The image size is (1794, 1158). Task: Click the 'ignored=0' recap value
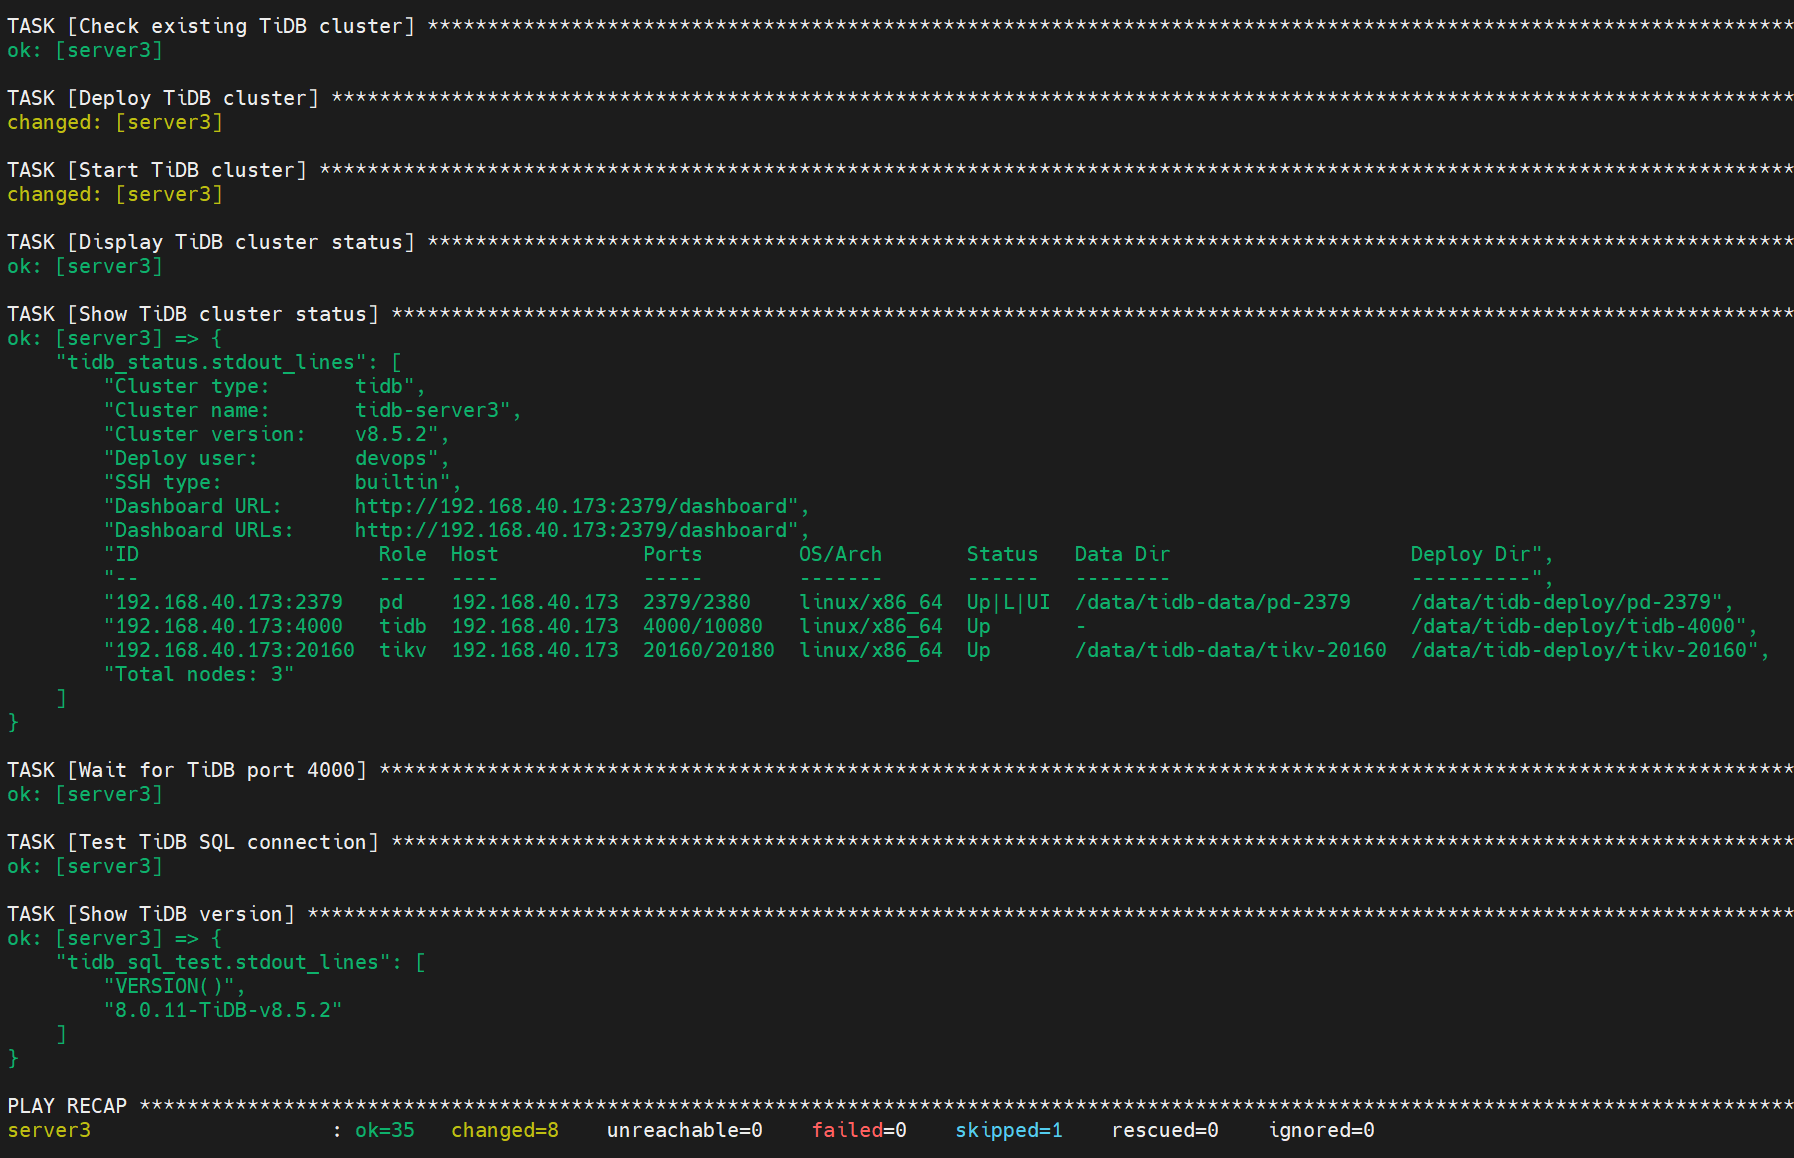1321,1130
